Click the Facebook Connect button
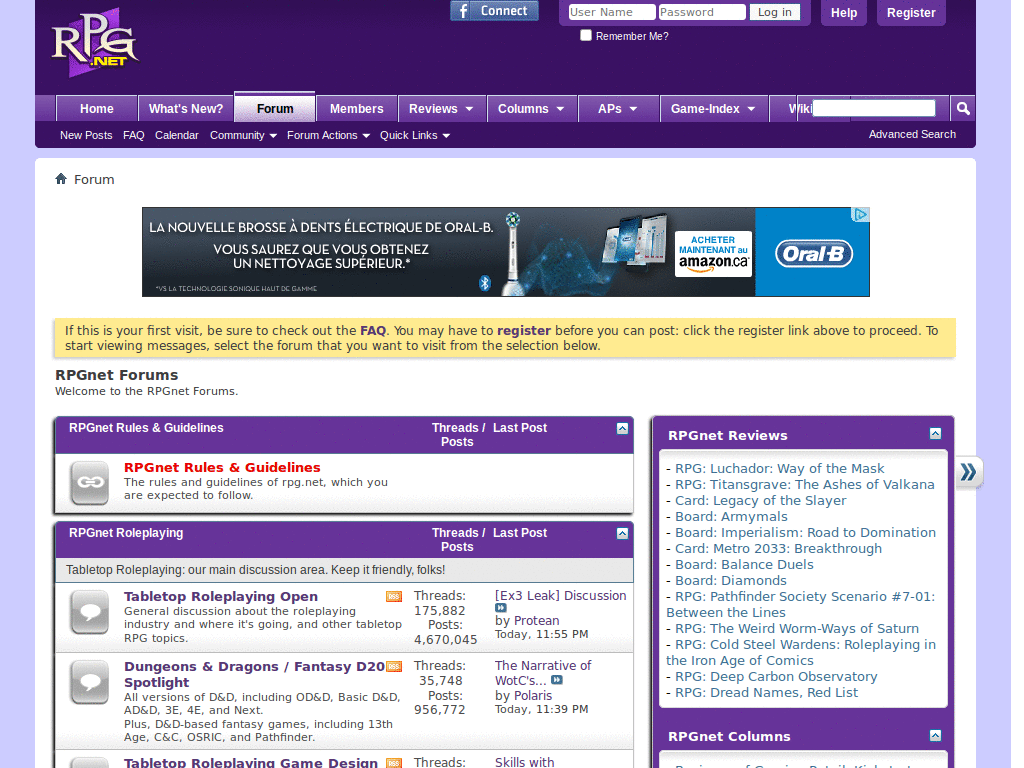The height and width of the screenshot is (768, 1024). tap(494, 10)
